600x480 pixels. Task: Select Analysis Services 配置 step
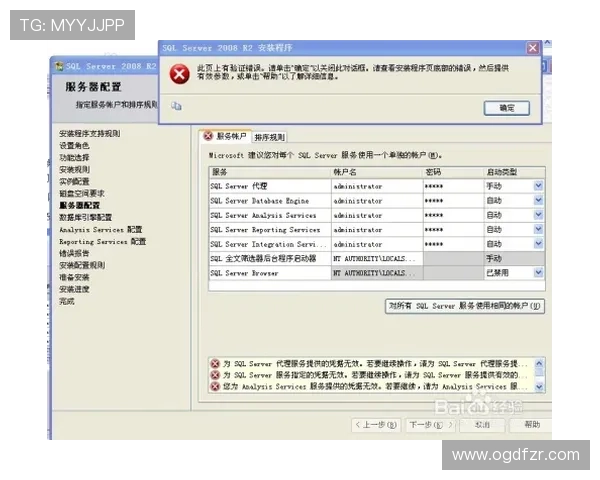click(x=101, y=230)
